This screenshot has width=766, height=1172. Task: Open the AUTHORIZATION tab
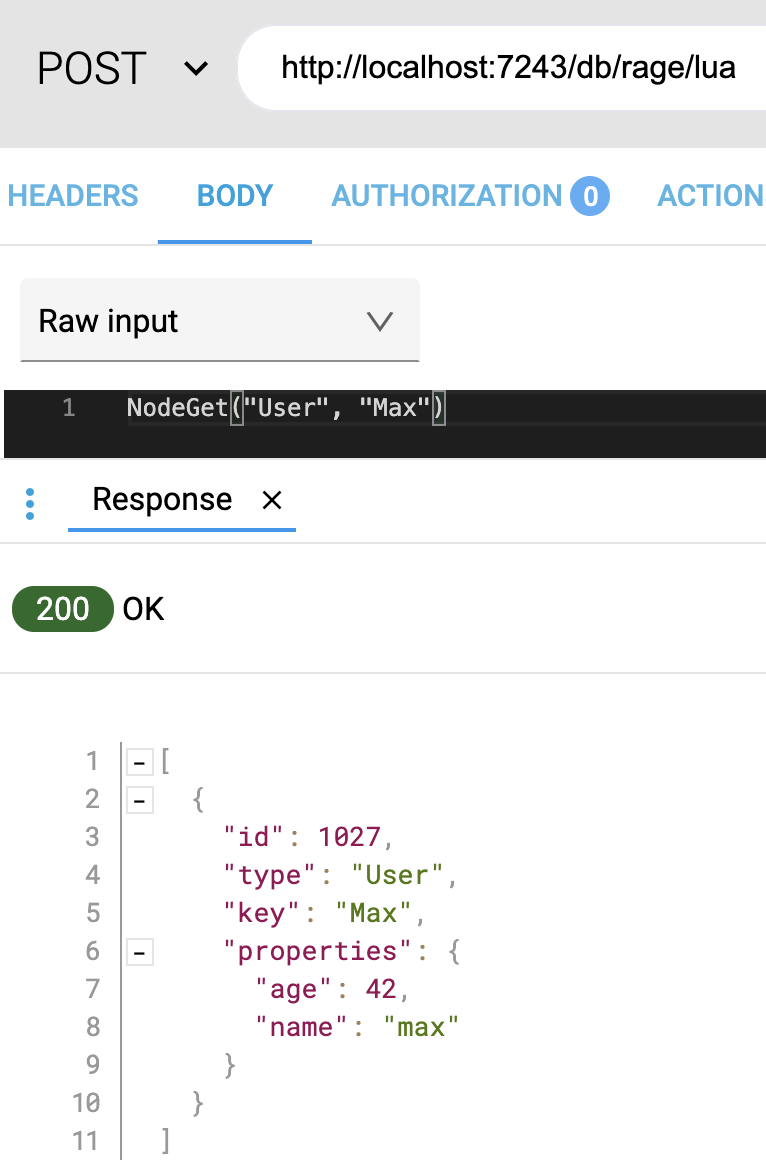[446, 196]
